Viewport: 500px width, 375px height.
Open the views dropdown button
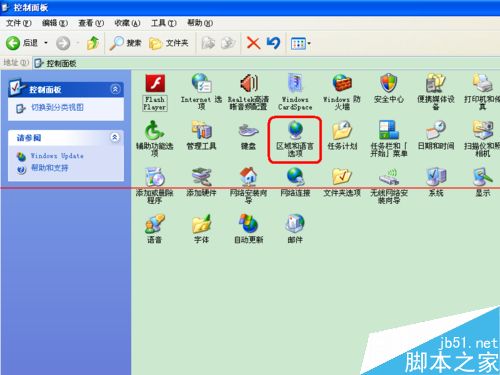(x=300, y=43)
